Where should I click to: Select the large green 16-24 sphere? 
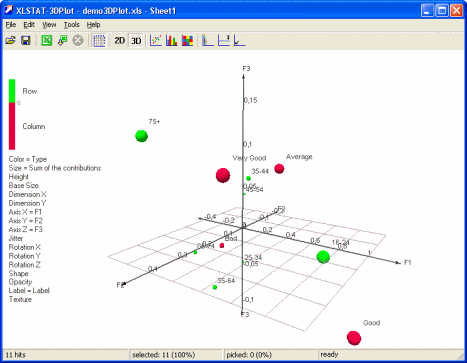click(x=323, y=257)
